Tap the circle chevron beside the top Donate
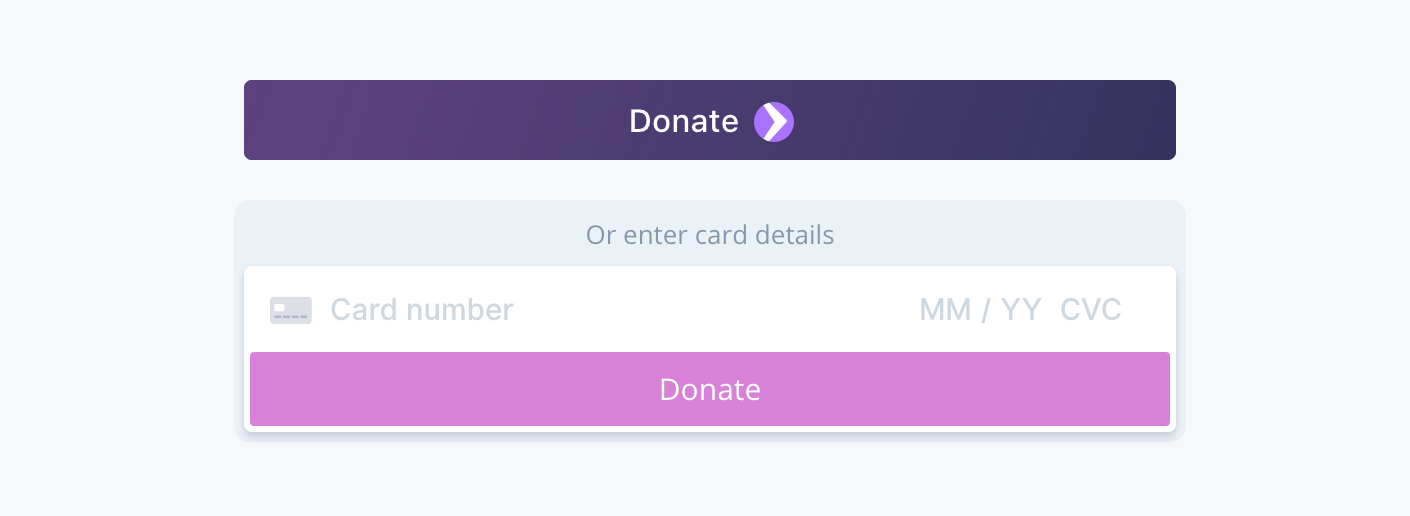Viewport: 1410px width, 516px height. coord(773,121)
